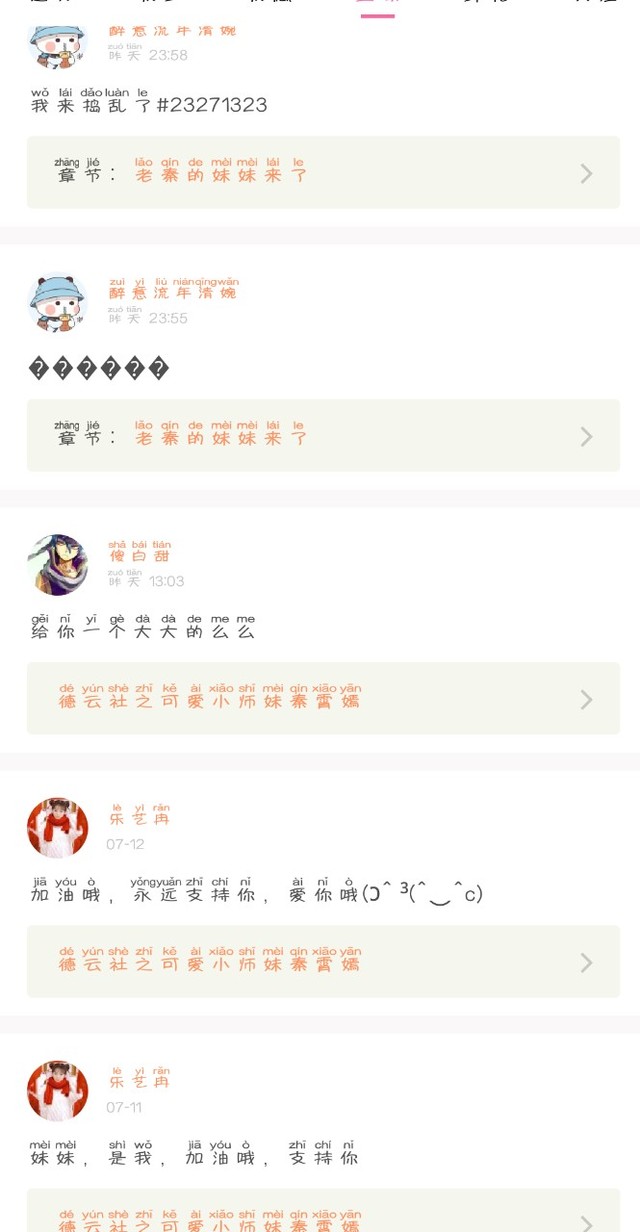Open username 醉意流年清婉 on the 23:55 comment
Viewport: 640px width, 1232px height.
174,288
